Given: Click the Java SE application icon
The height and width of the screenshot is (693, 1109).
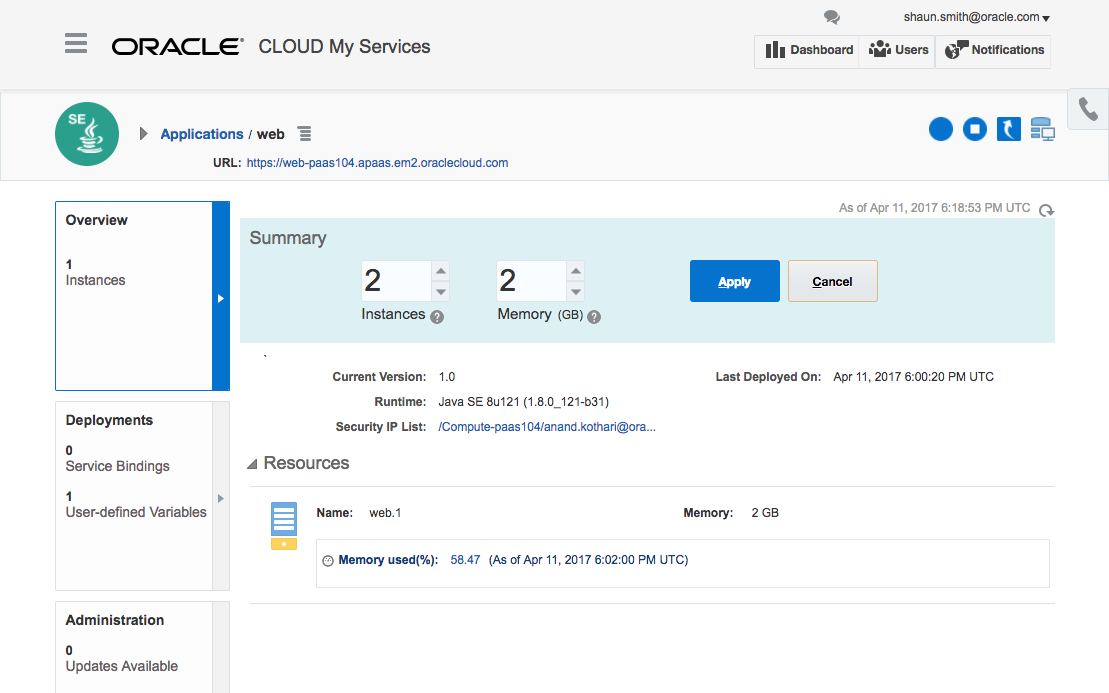Looking at the screenshot, I should click(87, 134).
